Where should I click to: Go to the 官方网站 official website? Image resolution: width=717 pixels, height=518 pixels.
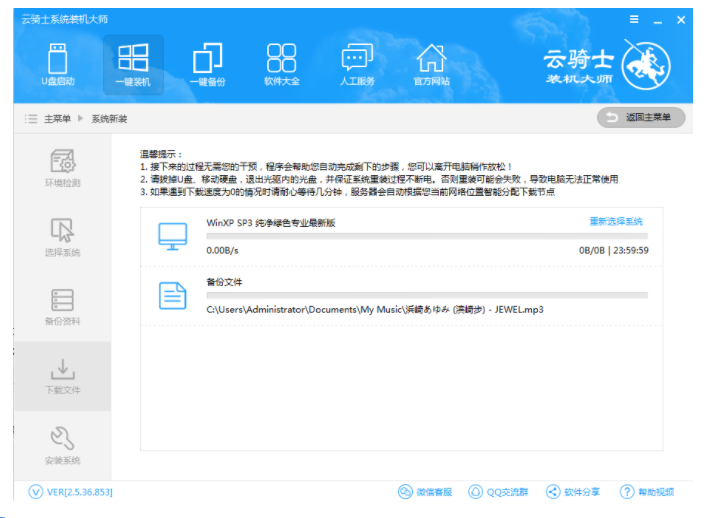pos(431,64)
